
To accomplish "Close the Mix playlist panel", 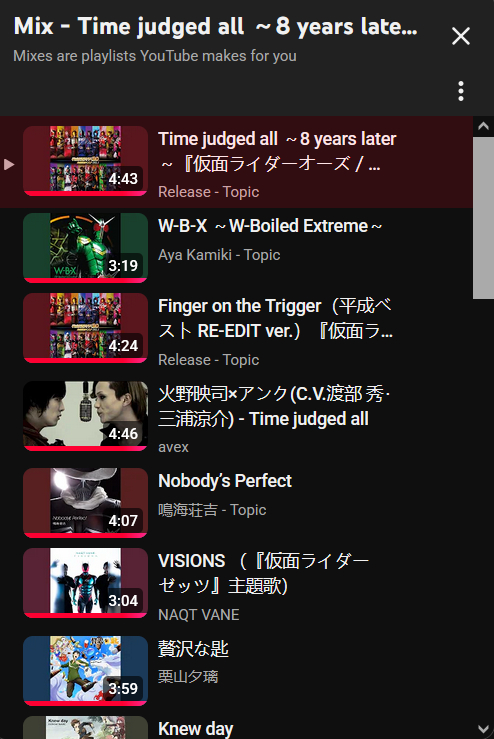I will pos(461,36).
